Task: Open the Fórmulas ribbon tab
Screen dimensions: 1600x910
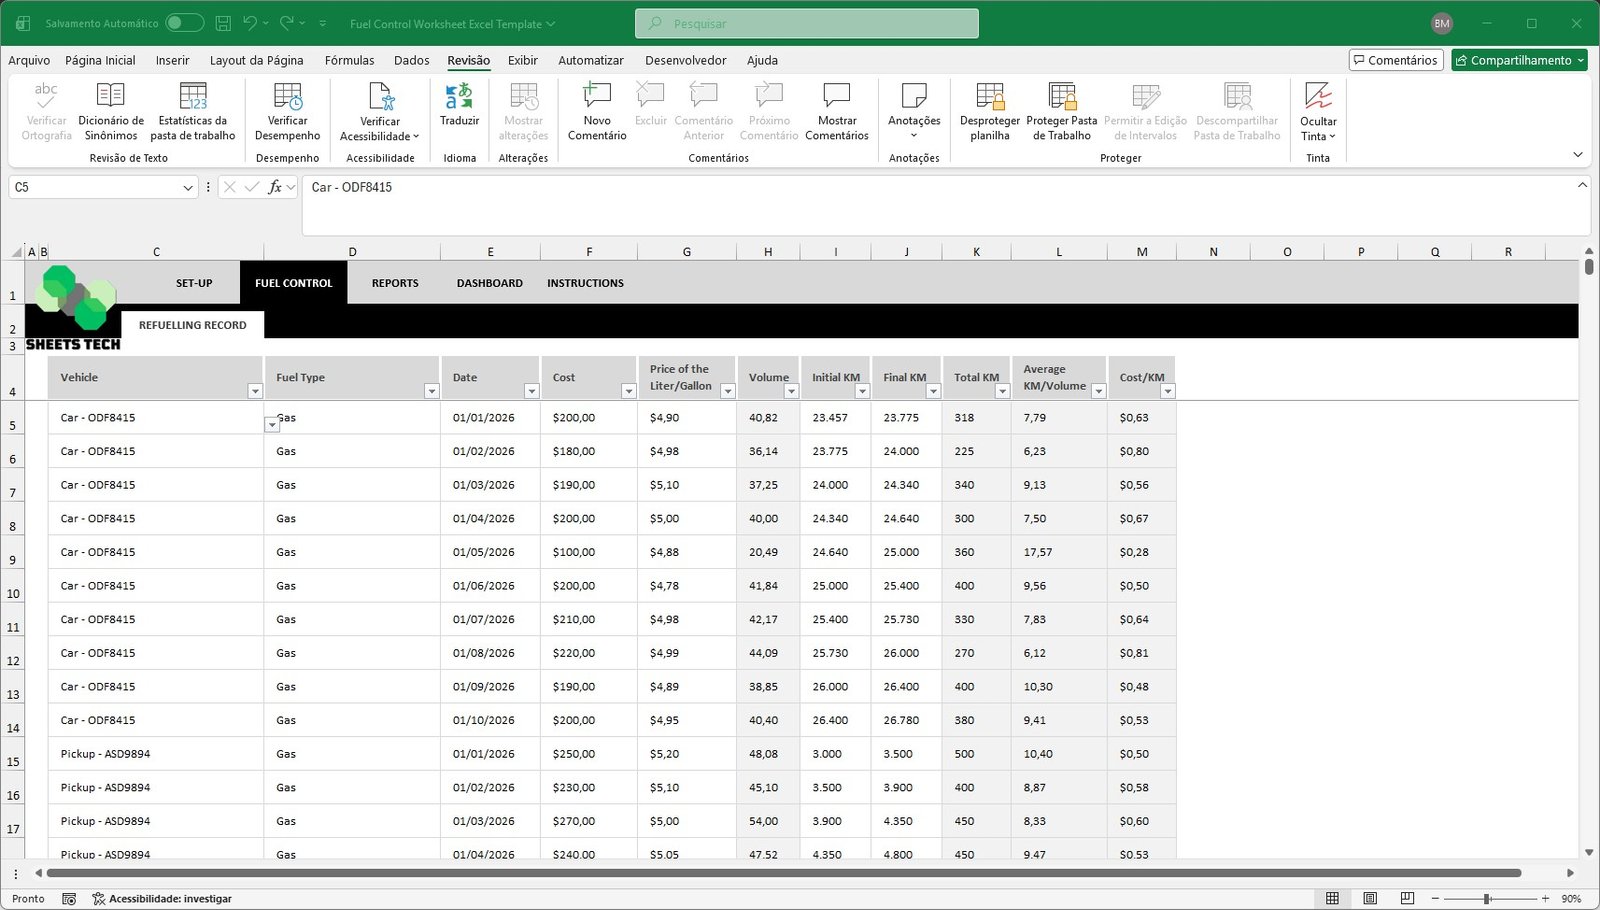Action: pyautogui.click(x=349, y=60)
